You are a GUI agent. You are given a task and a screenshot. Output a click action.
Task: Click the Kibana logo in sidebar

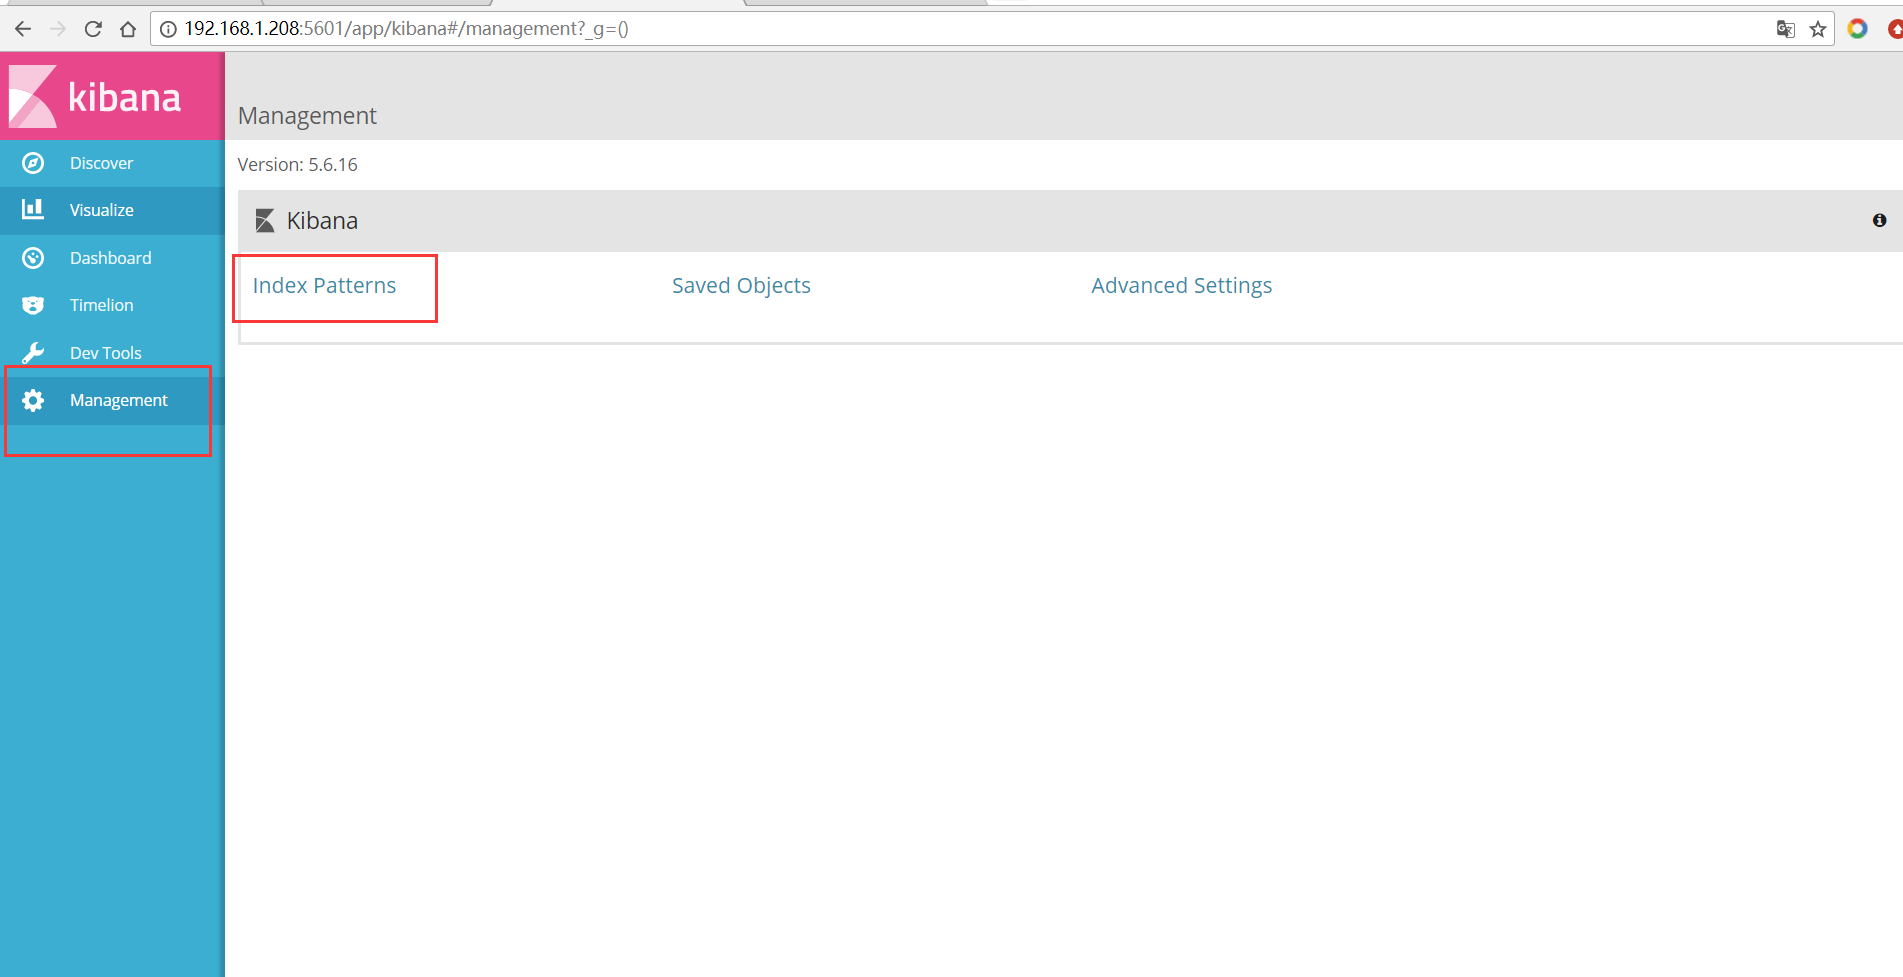[x=95, y=97]
